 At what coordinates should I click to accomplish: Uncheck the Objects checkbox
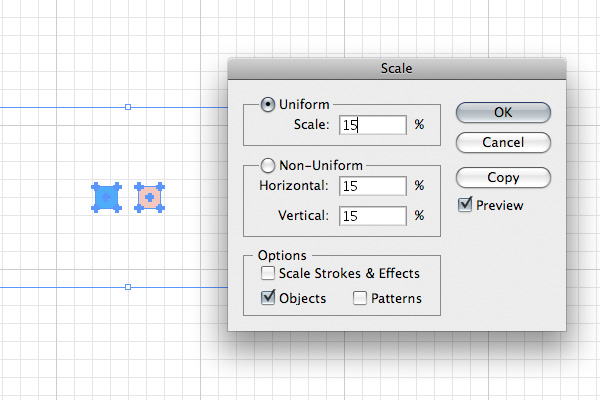pyautogui.click(x=268, y=298)
